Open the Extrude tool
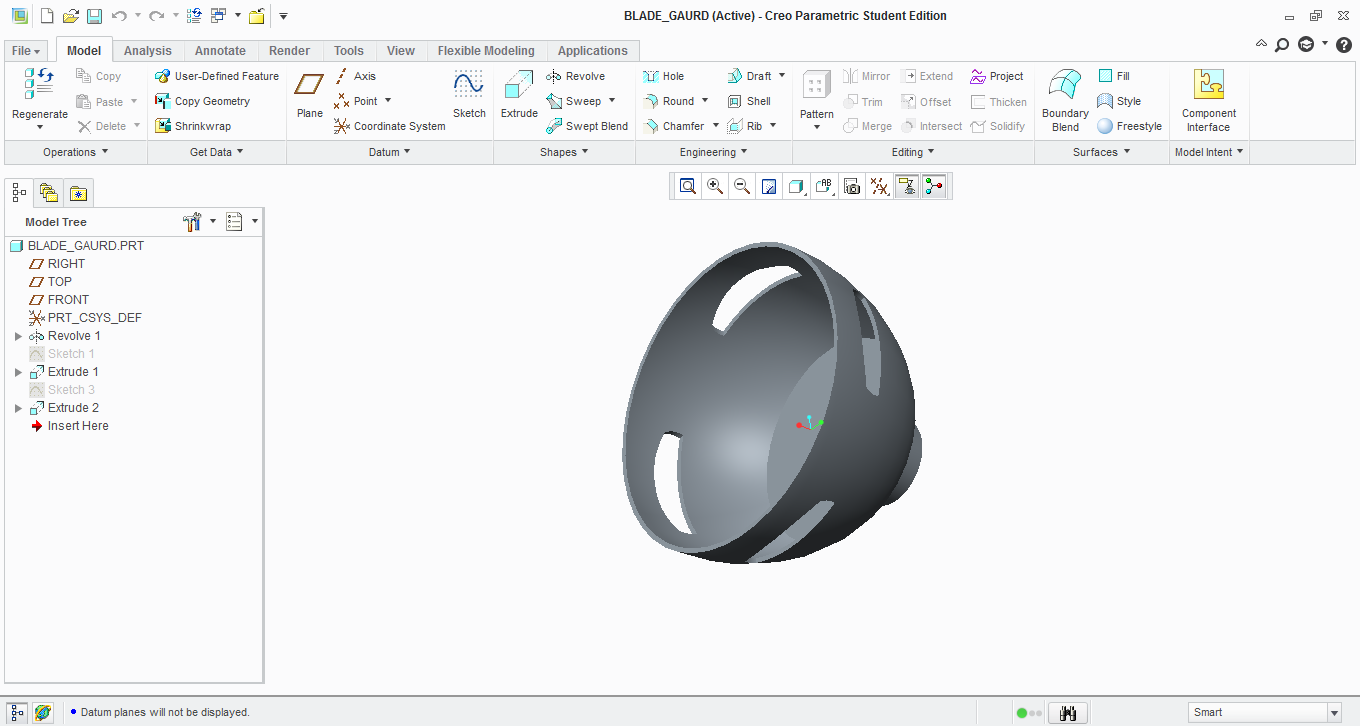Viewport: 1360px width, 726px height. [519, 95]
